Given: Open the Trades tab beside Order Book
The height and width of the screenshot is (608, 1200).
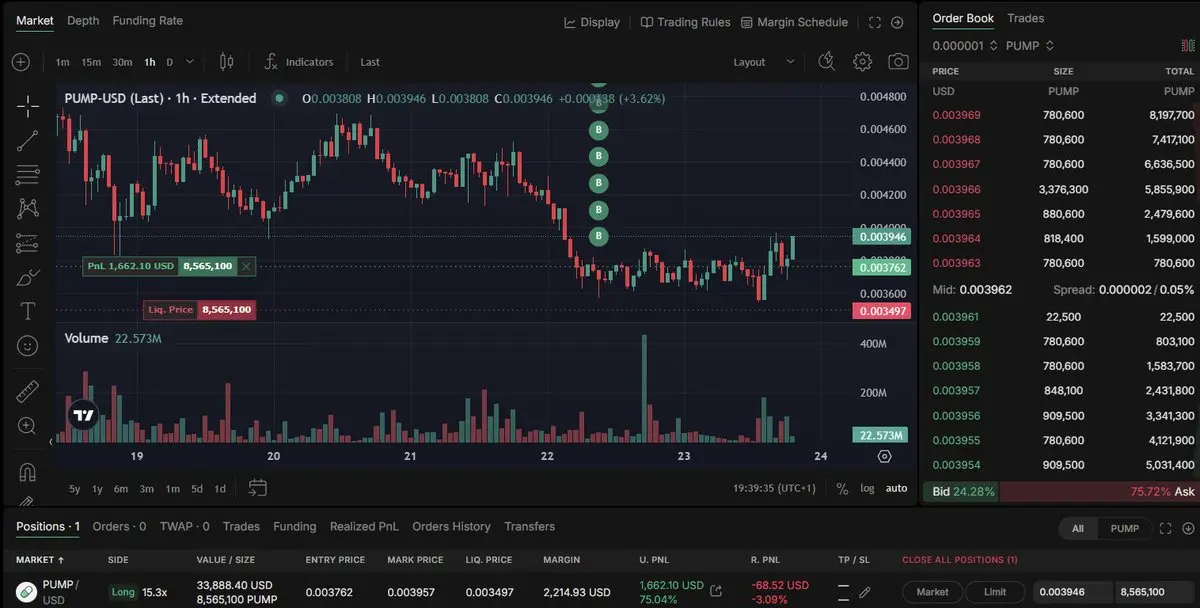Looking at the screenshot, I should click(1026, 18).
